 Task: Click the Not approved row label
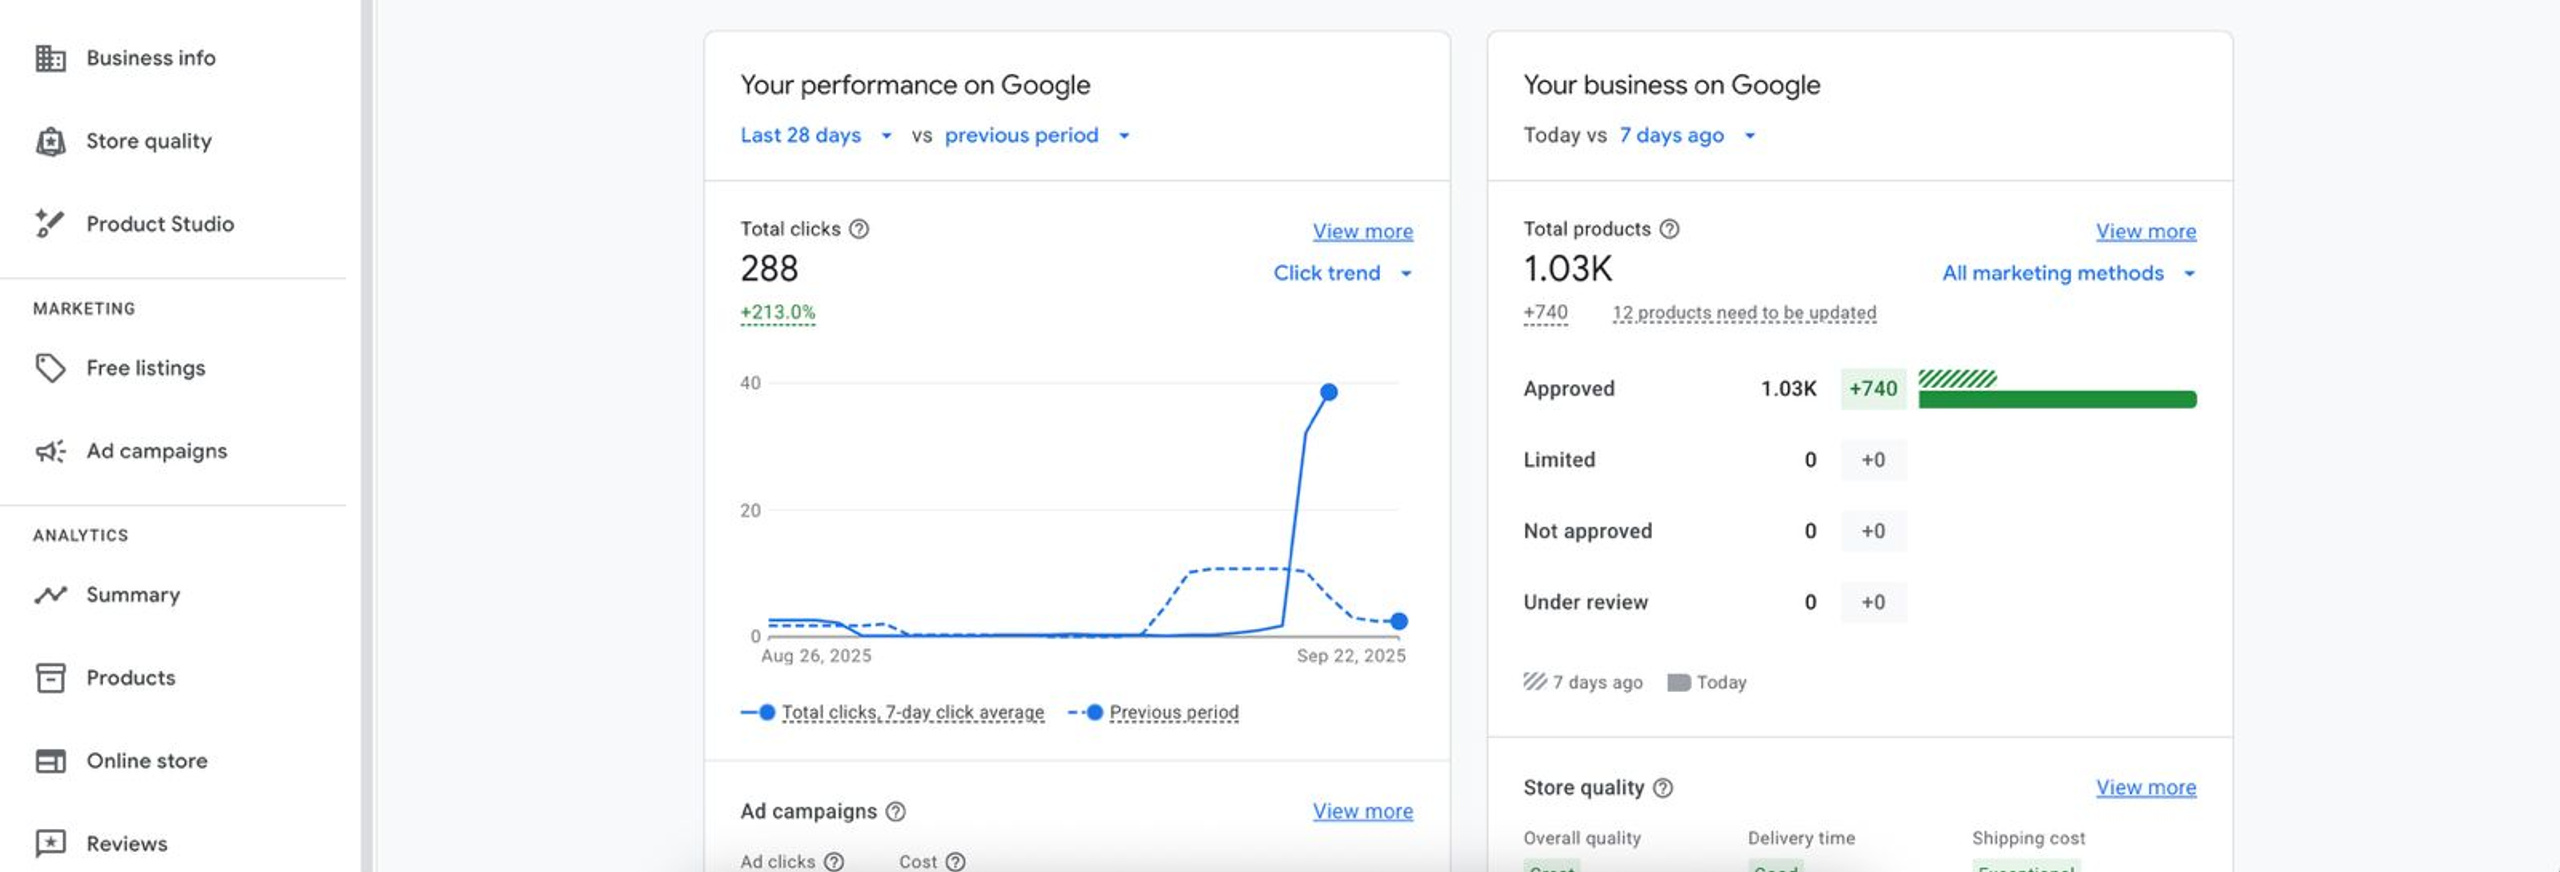[x=1587, y=531]
